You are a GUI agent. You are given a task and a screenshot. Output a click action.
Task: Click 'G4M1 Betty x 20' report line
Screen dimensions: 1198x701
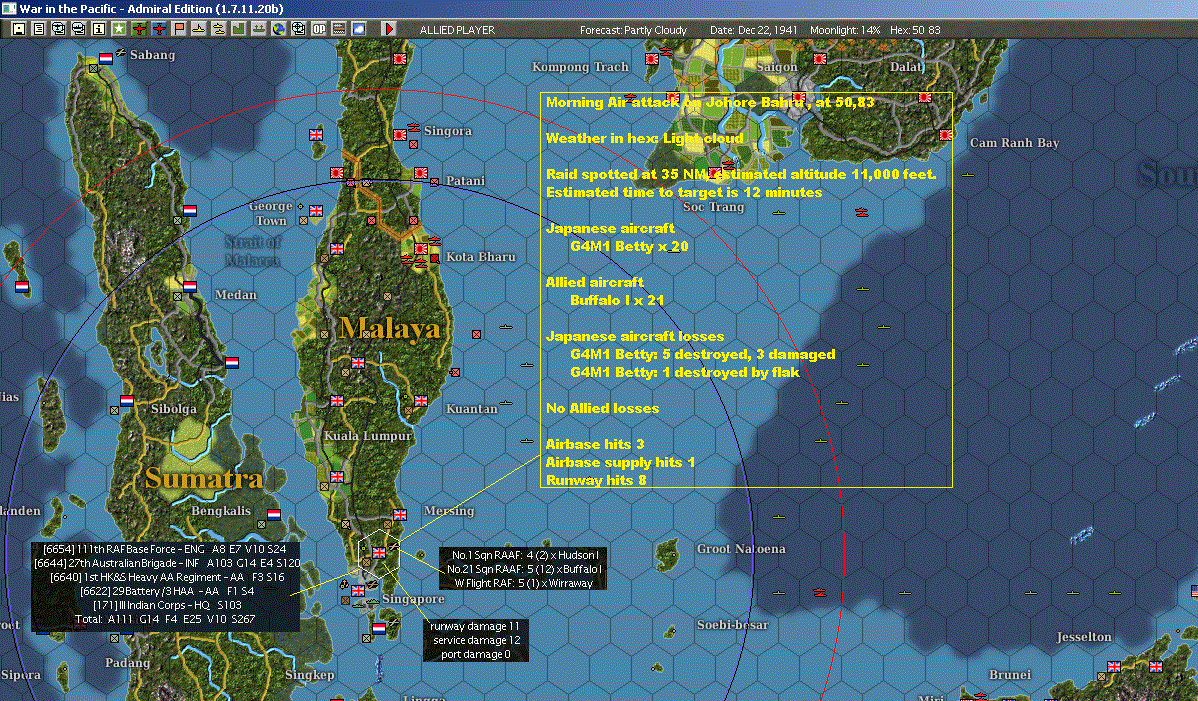629,247
